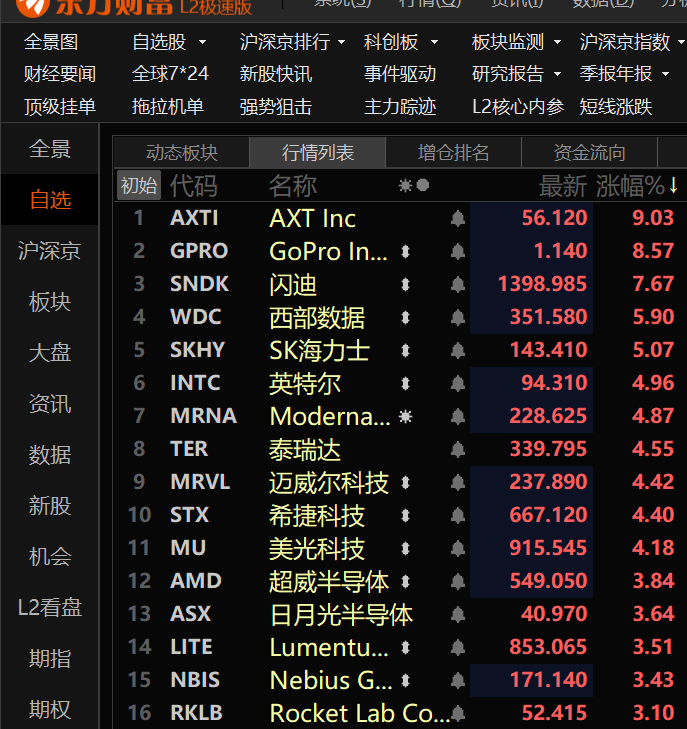The height and width of the screenshot is (729, 687).
Task: Expand the 板块监测 dropdown arrow
Action: point(557,42)
